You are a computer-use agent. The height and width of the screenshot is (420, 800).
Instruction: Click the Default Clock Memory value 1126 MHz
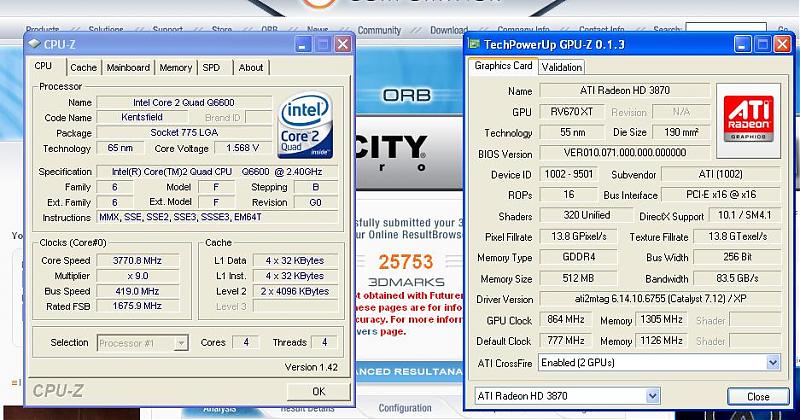pyautogui.click(x=661, y=340)
